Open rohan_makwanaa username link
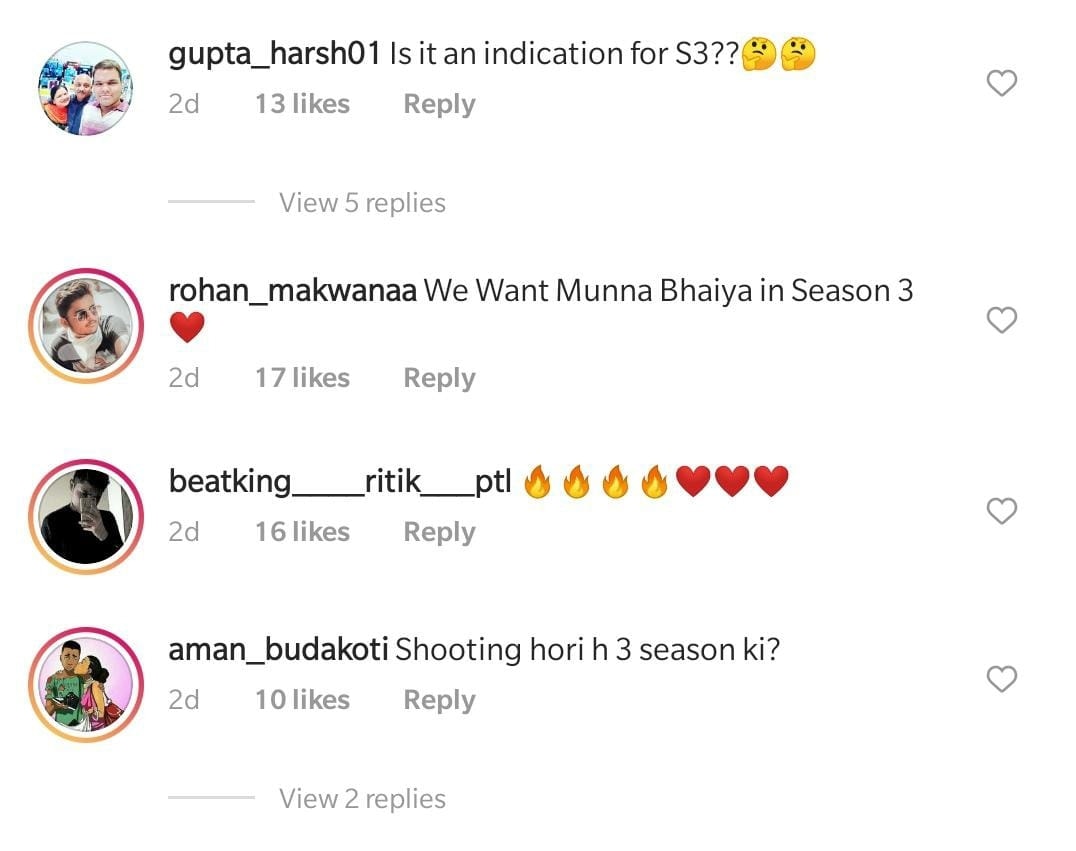Image resolution: width=1076 pixels, height=851 pixels. click(x=292, y=290)
